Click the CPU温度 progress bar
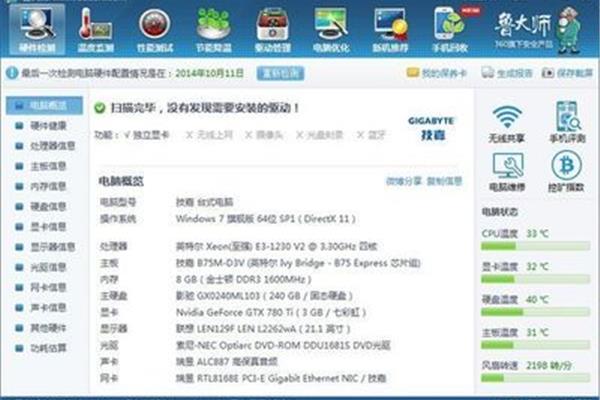600x400 pixels. click(535, 246)
